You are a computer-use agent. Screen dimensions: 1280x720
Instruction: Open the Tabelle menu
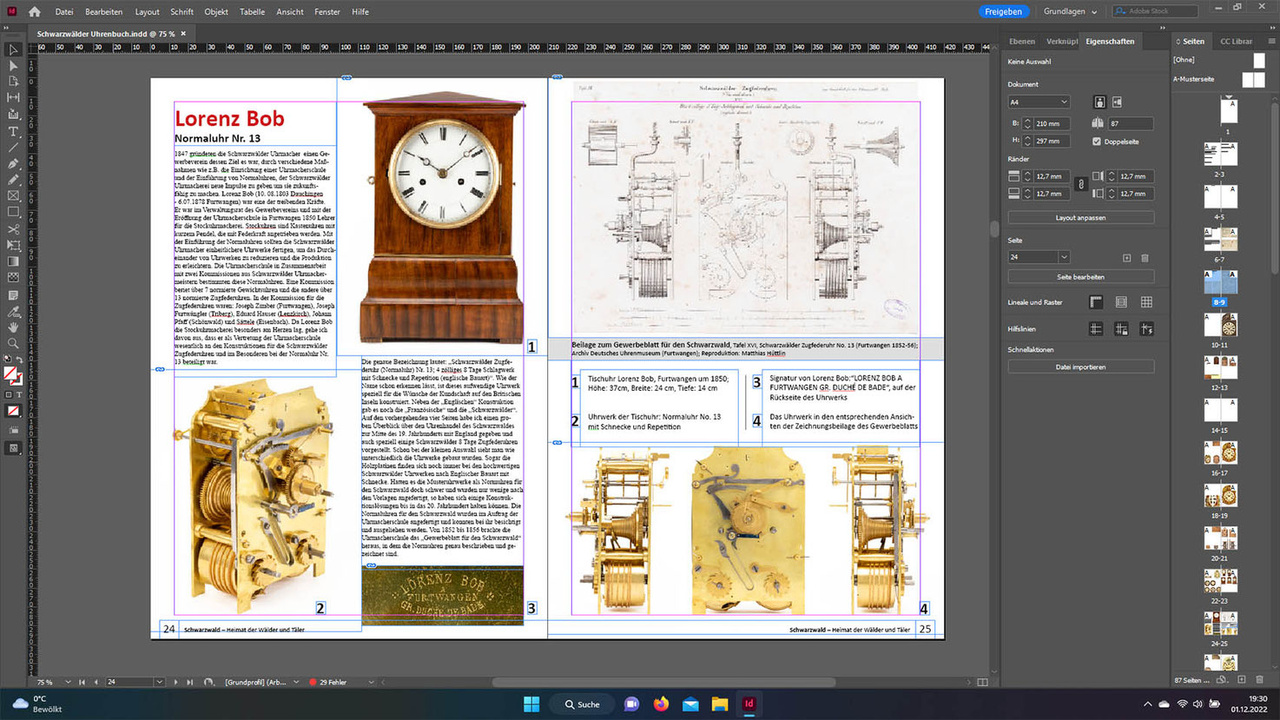coord(253,12)
